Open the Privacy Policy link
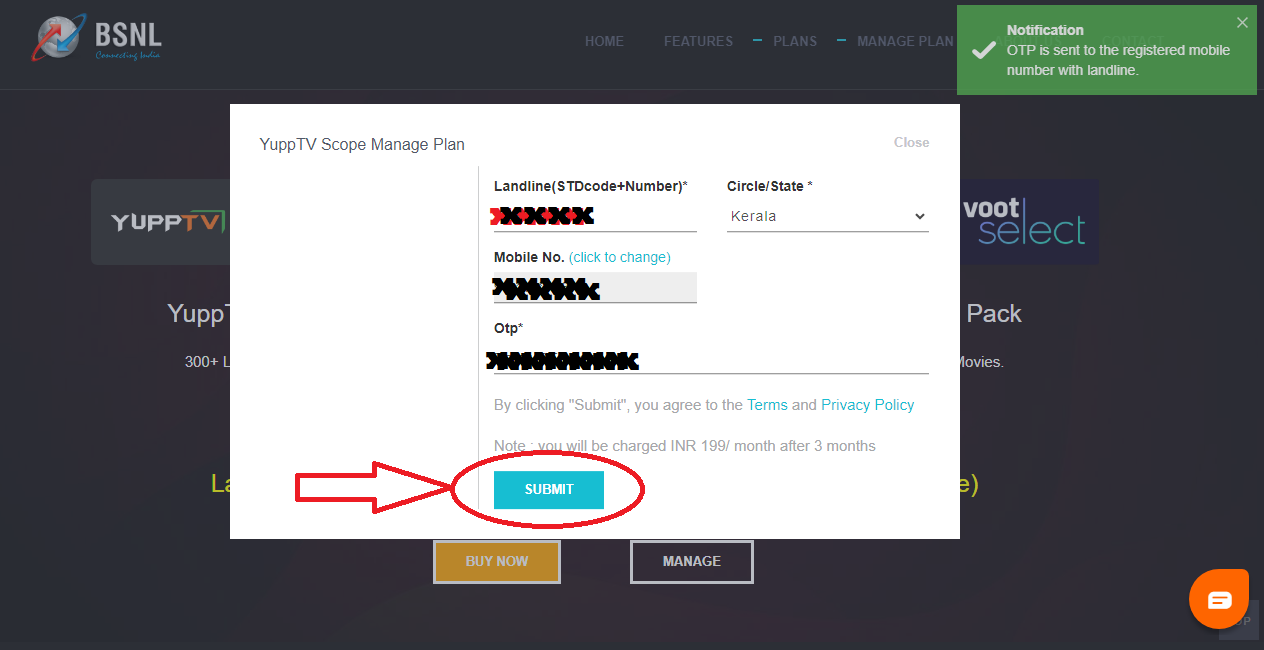The width and height of the screenshot is (1264, 650). (x=868, y=405)
